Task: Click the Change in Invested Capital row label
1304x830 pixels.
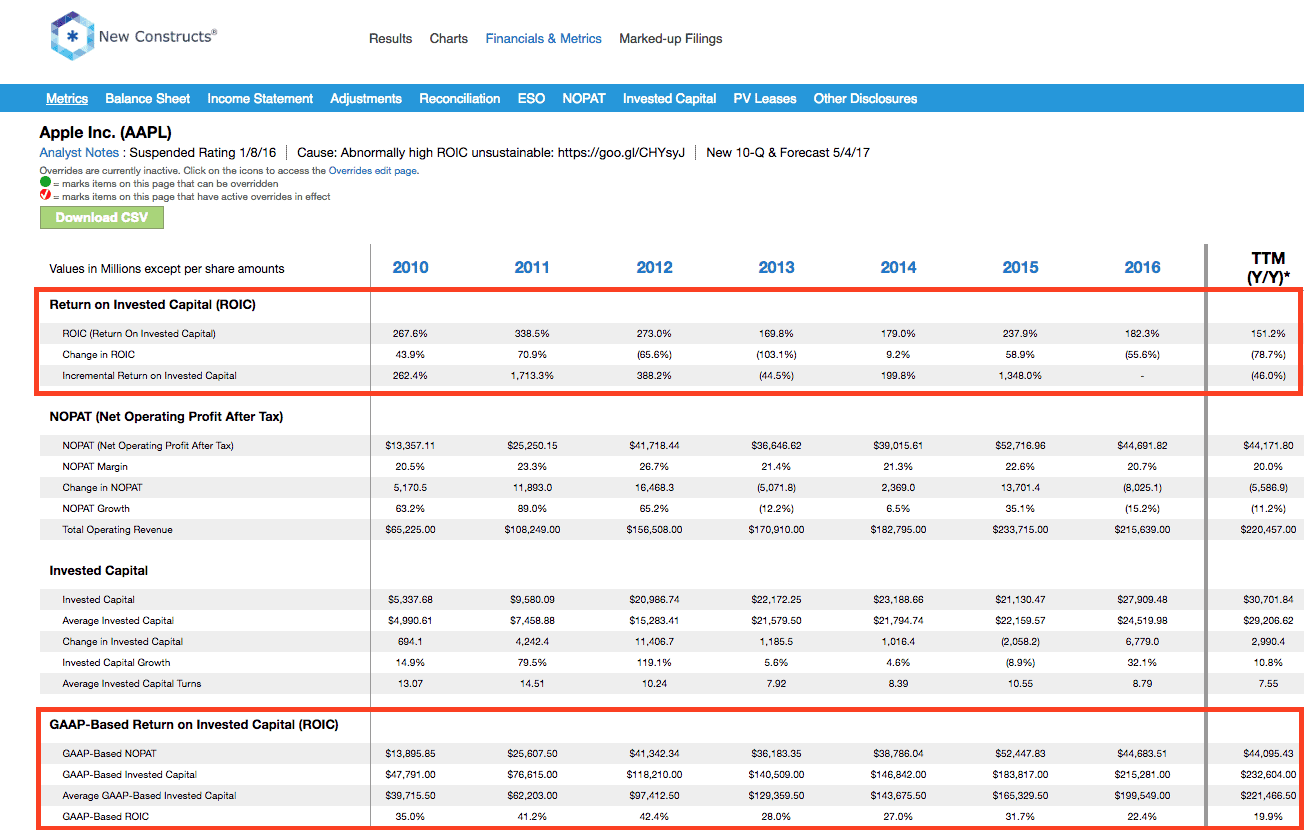Action: (122, 642)
